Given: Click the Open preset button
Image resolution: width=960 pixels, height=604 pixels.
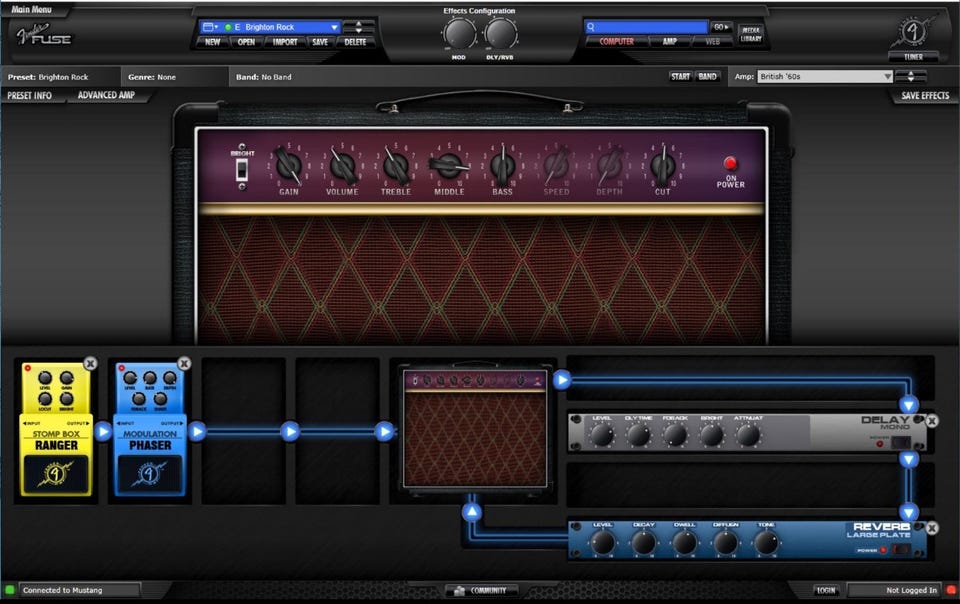Looking at the screenshot, I should (x=246, y=42).
